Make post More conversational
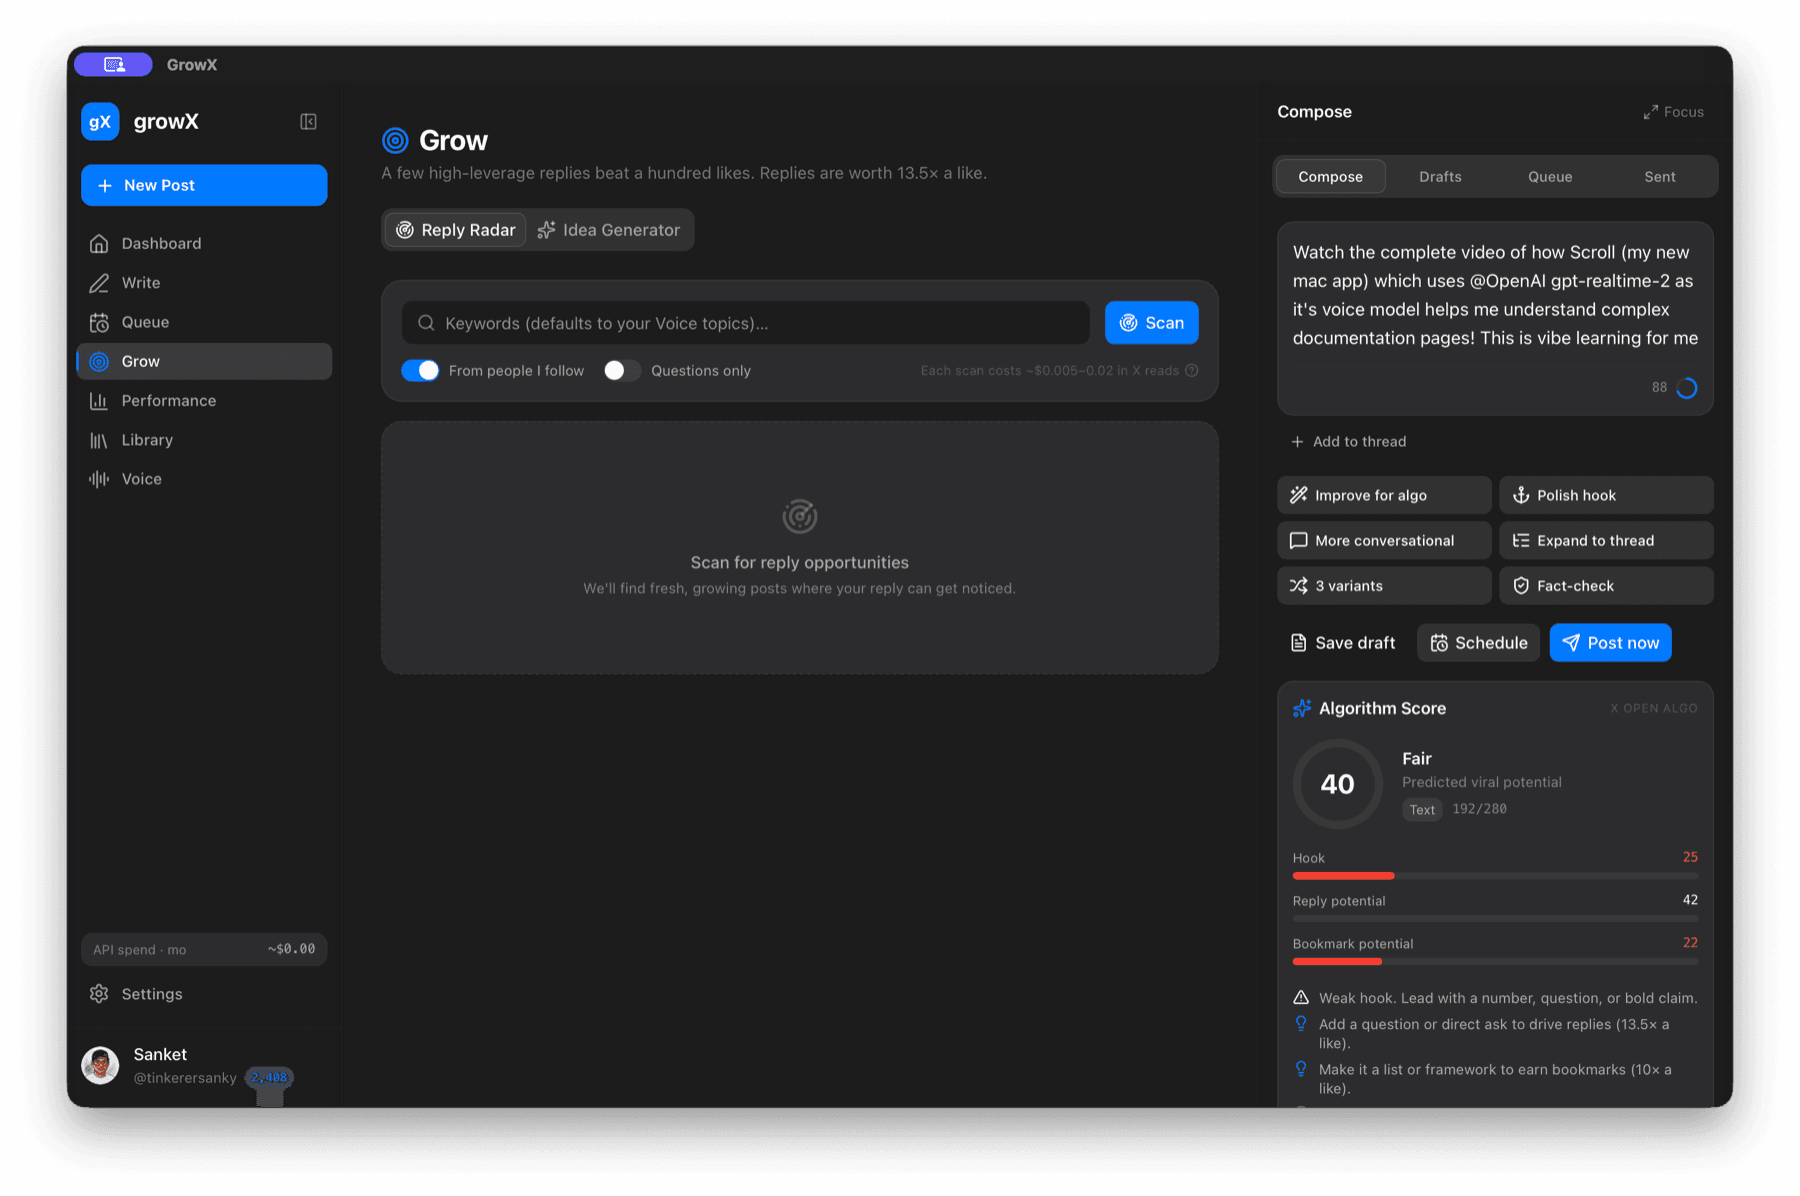The width and height of the screenshot is (1800, 1196). [x=1384, y=541]
